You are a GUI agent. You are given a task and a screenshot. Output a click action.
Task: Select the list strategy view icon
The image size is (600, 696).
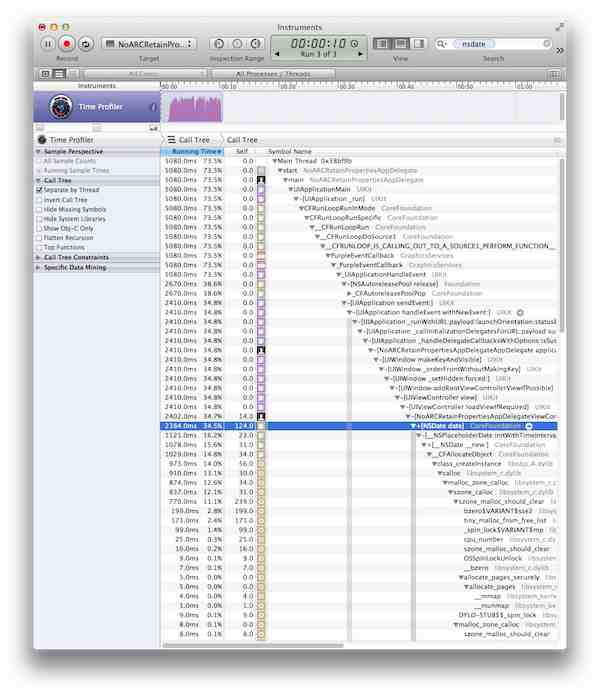(59, 74)
